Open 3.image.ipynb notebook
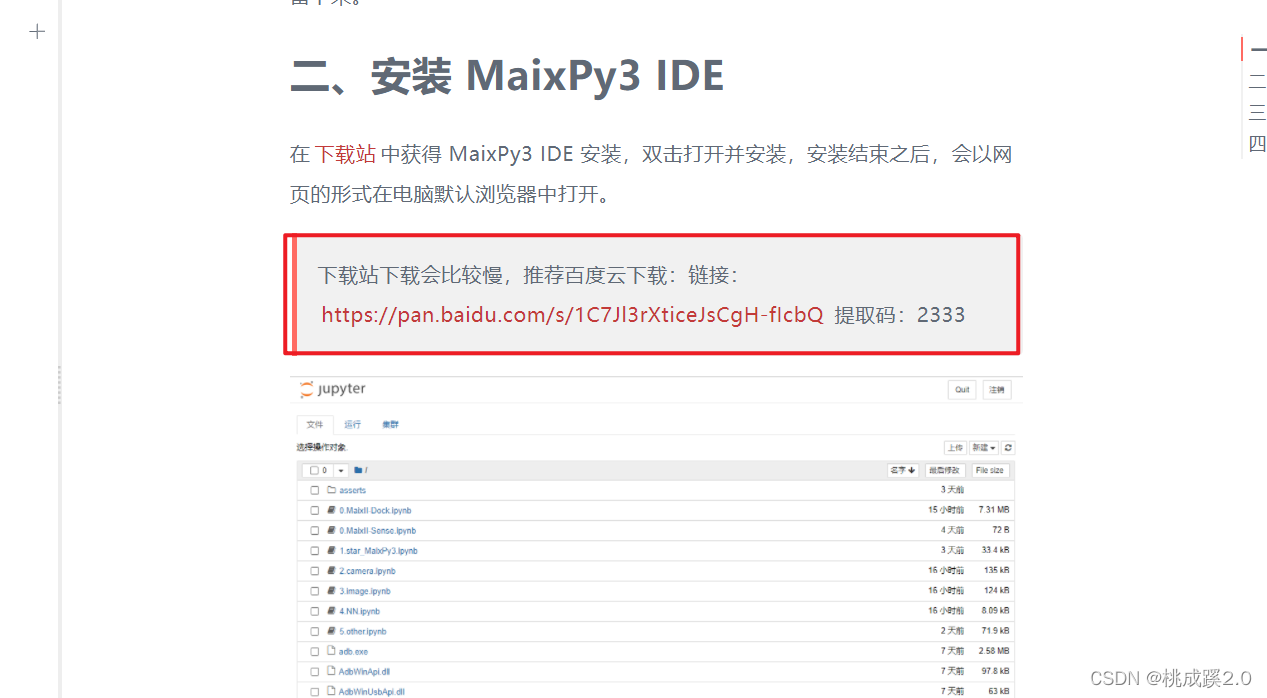The image size is (1267, 698). (365, 591)
